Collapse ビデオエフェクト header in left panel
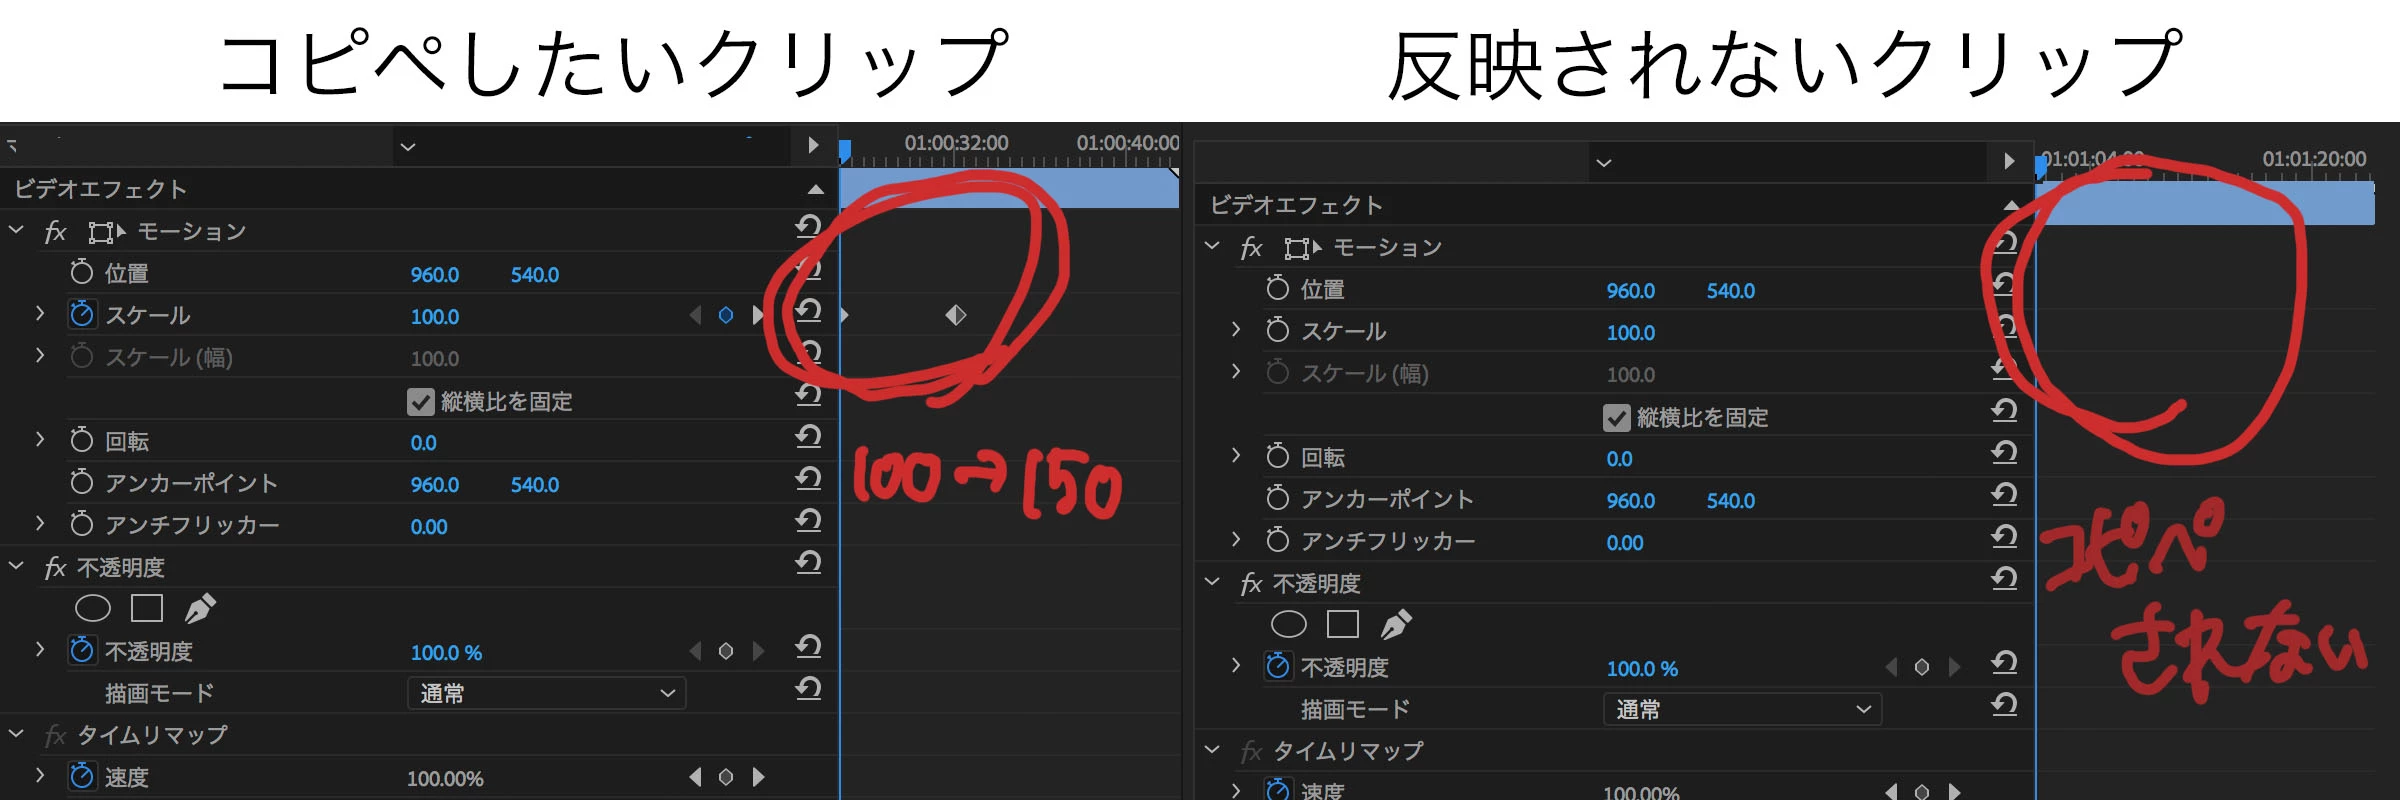2400x800 pixels. click(x=816, y=189)
